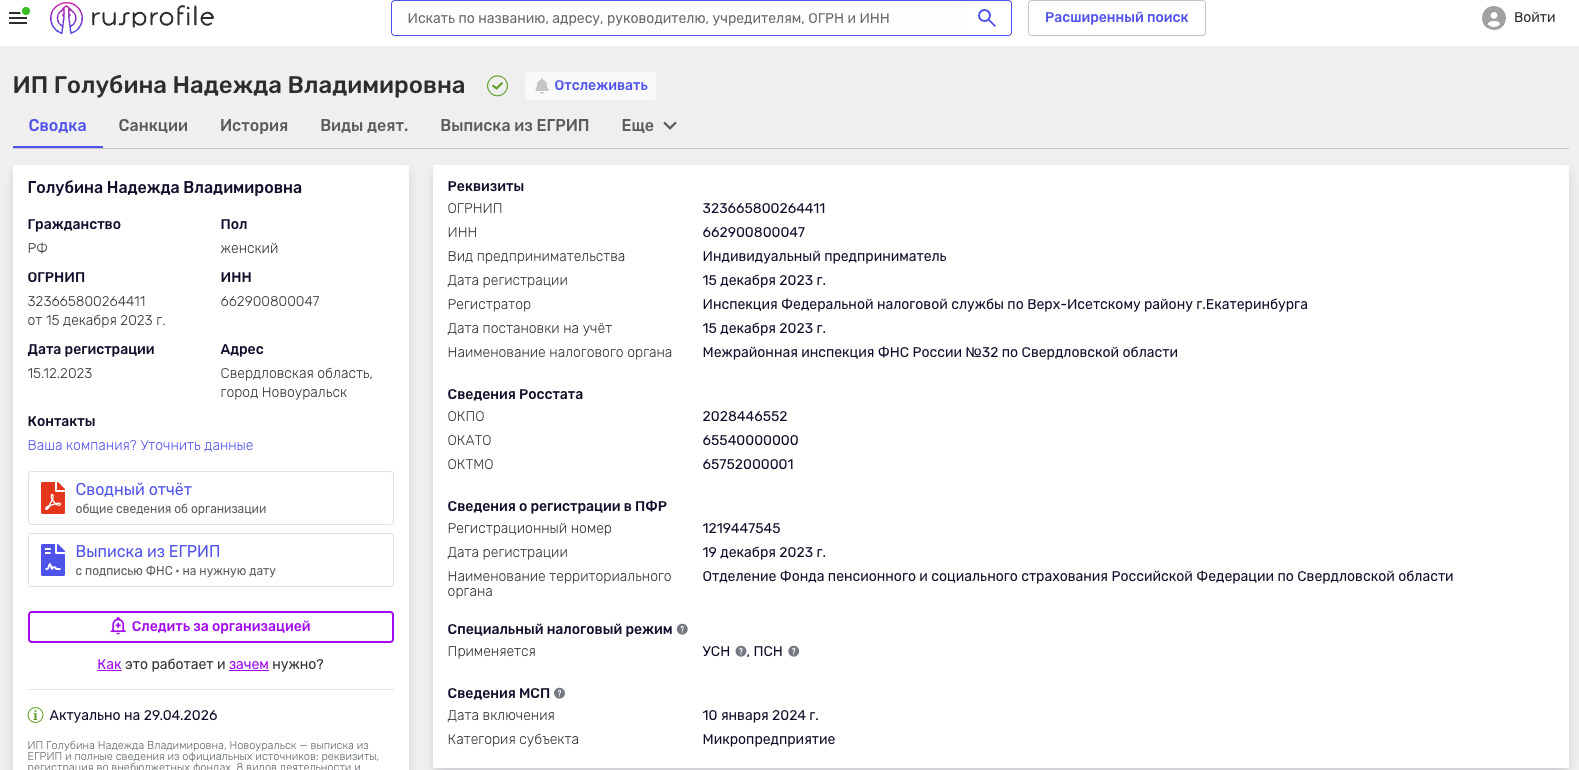This screenshot has height=770, width=1579.
Task: Open the Сводный отчёт link
Action: tap(134, 489)
